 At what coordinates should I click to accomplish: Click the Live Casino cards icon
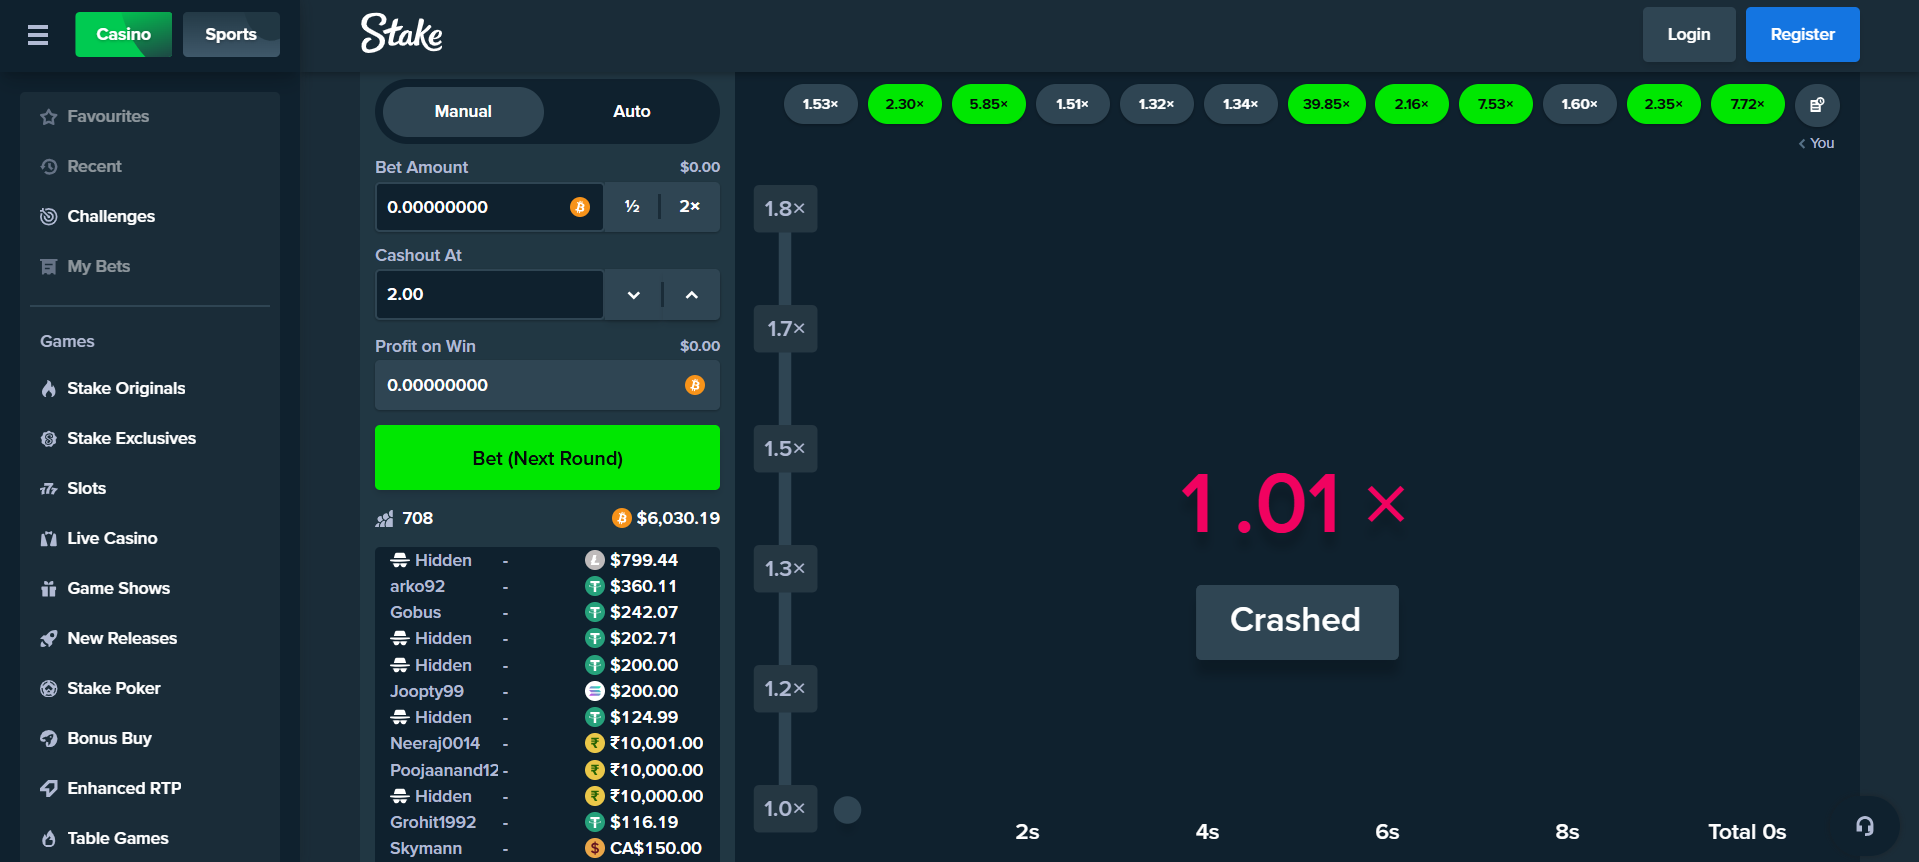48,539
